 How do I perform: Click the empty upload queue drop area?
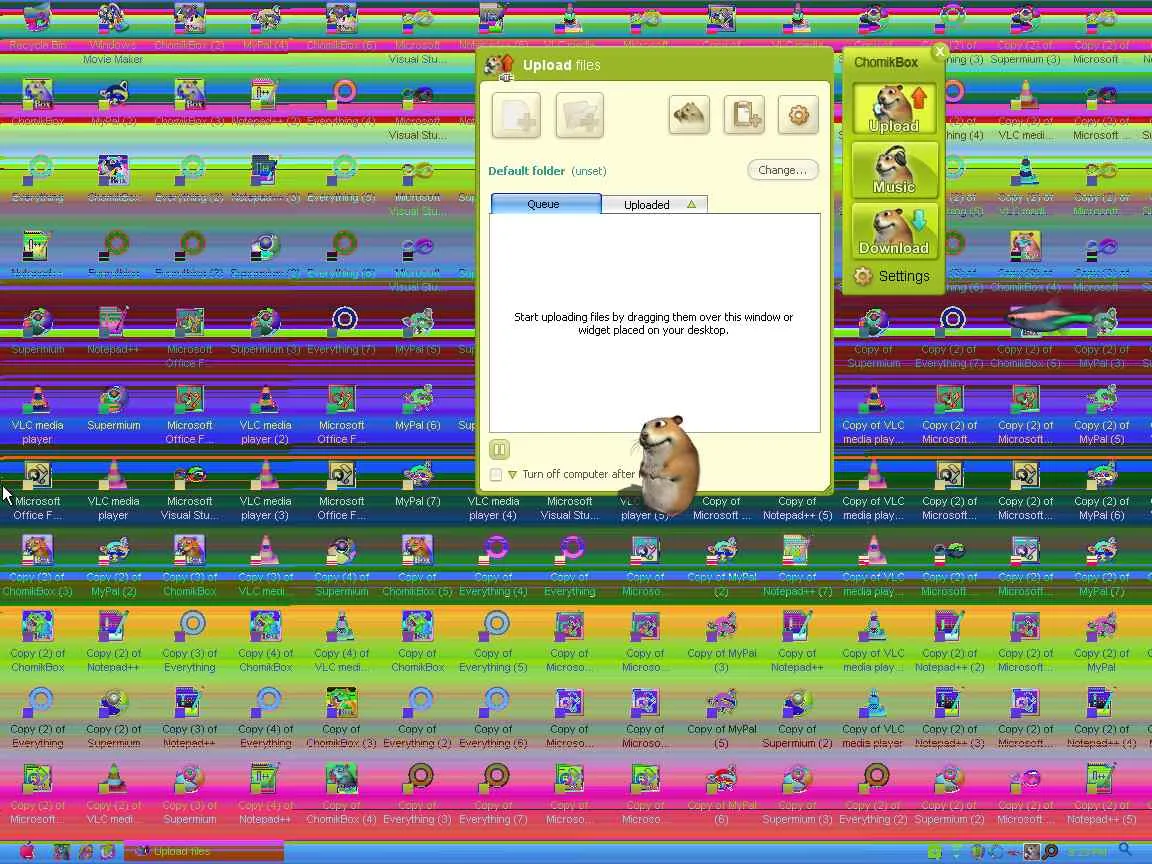tap(654, 323)
